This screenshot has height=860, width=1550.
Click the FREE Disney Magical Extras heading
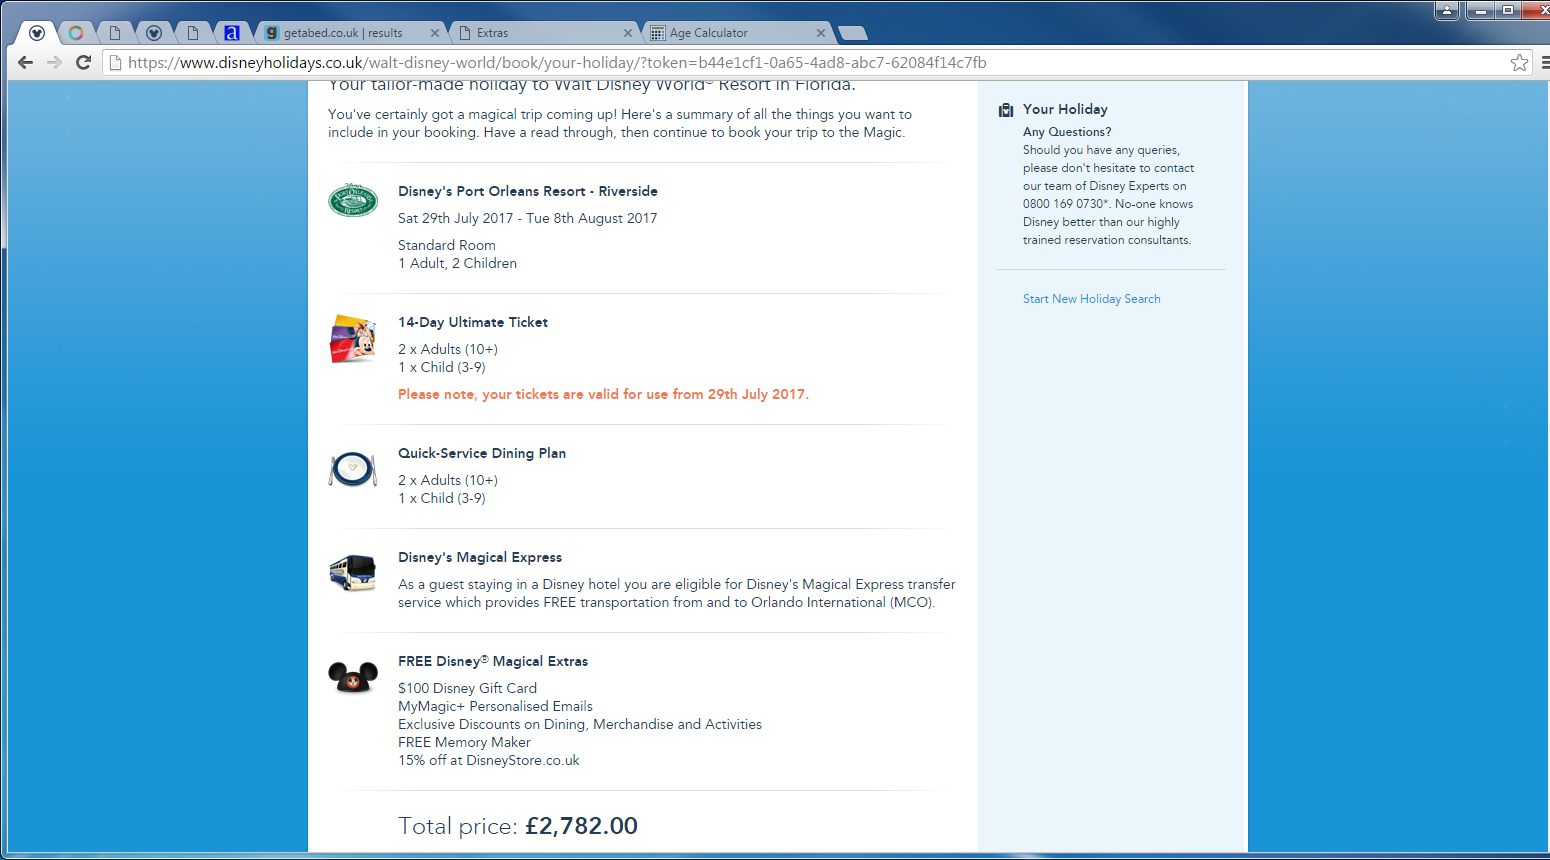click(493, 661)
